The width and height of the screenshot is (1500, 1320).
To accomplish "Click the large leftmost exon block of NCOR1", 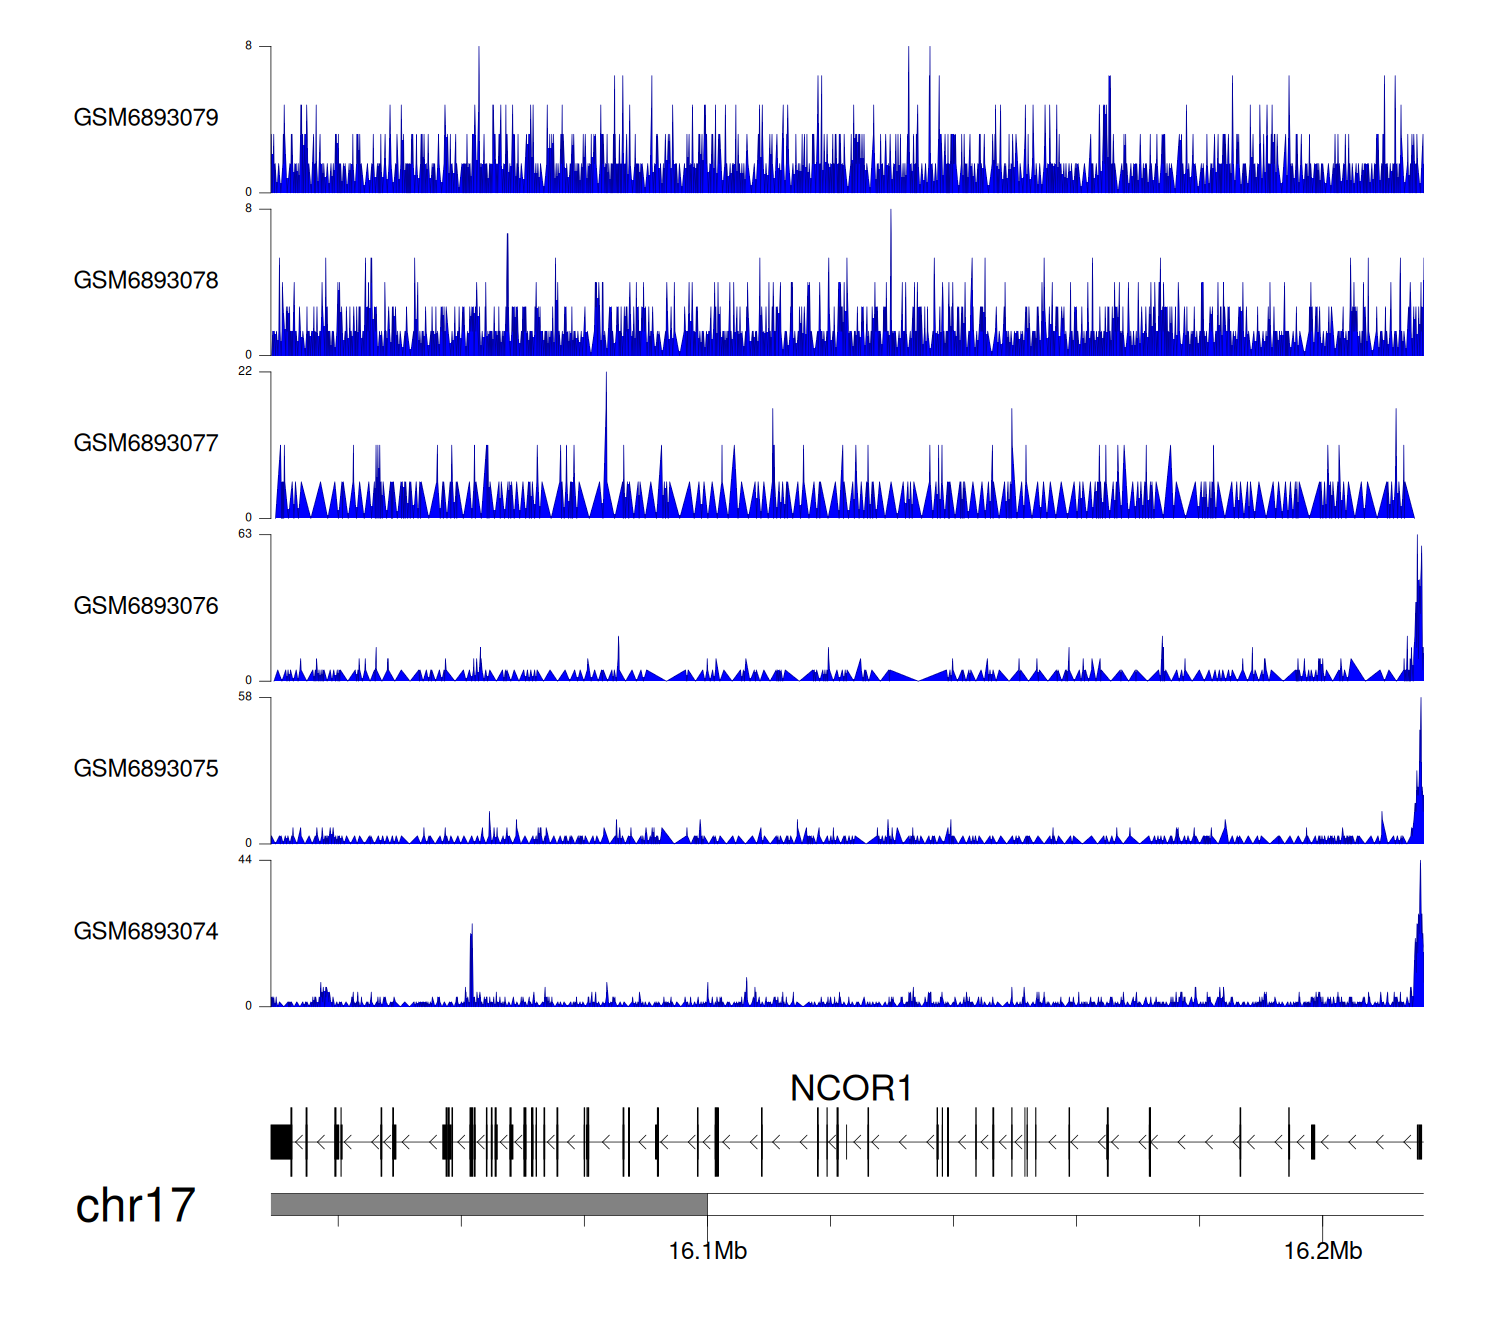I will click(281, 1142).
